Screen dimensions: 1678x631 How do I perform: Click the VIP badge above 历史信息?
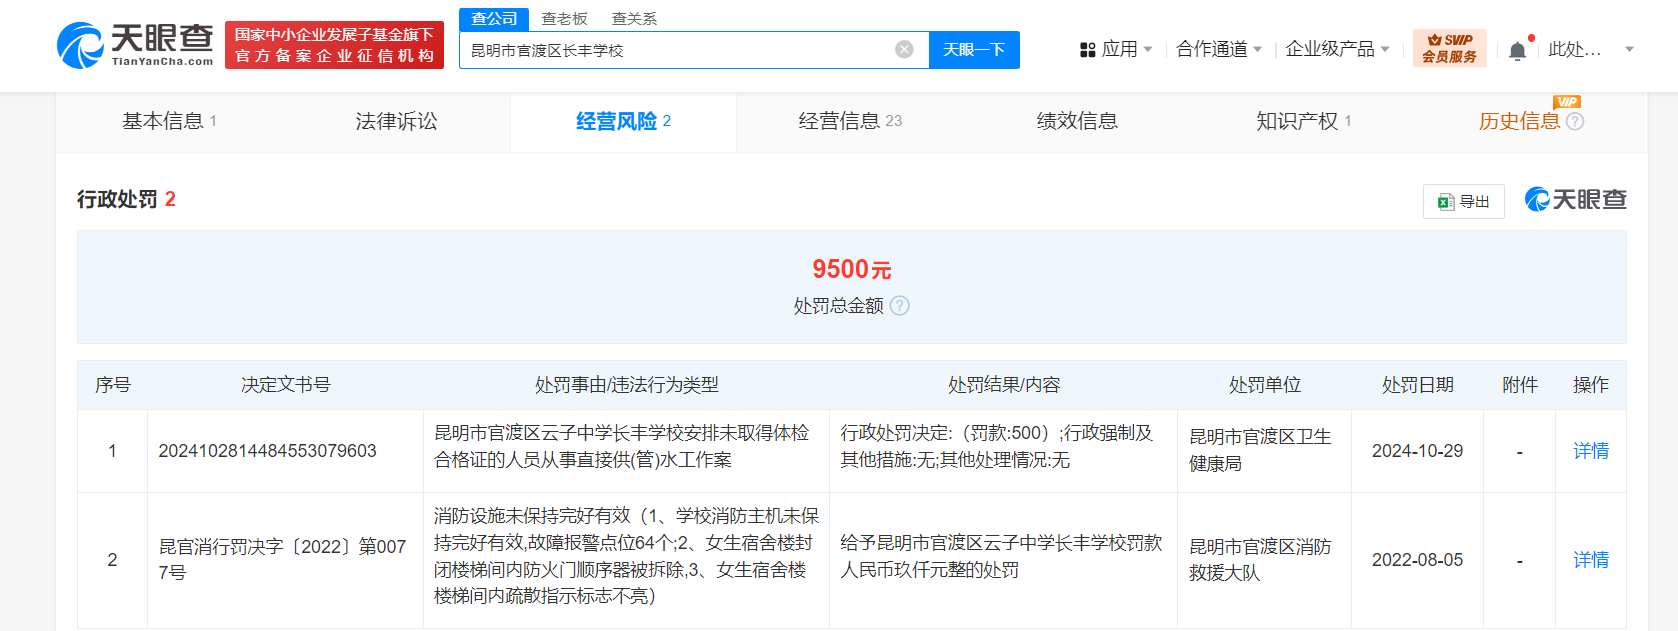coord(1566,102)
